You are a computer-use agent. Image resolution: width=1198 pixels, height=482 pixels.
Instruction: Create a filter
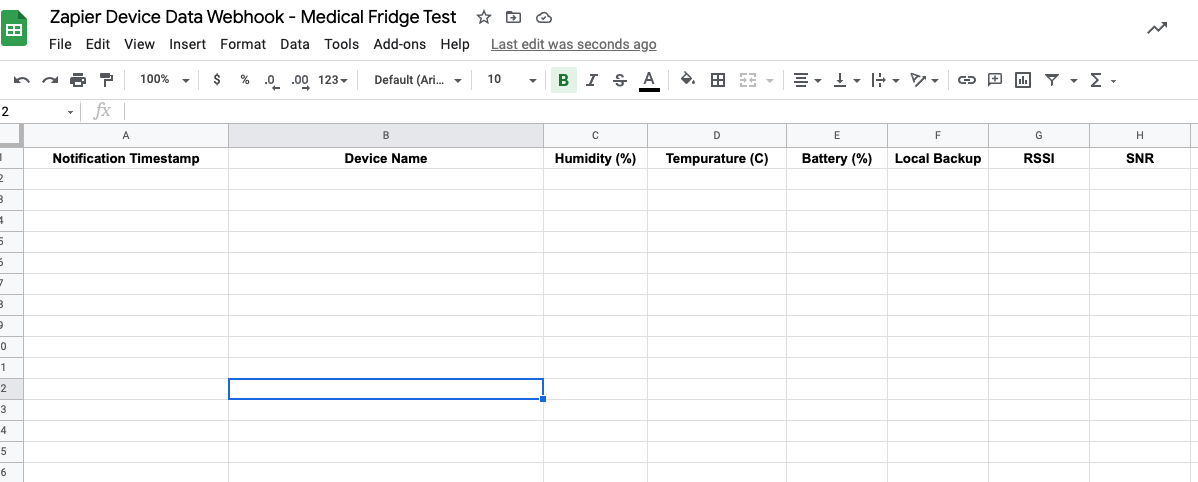pos(1052,79)
